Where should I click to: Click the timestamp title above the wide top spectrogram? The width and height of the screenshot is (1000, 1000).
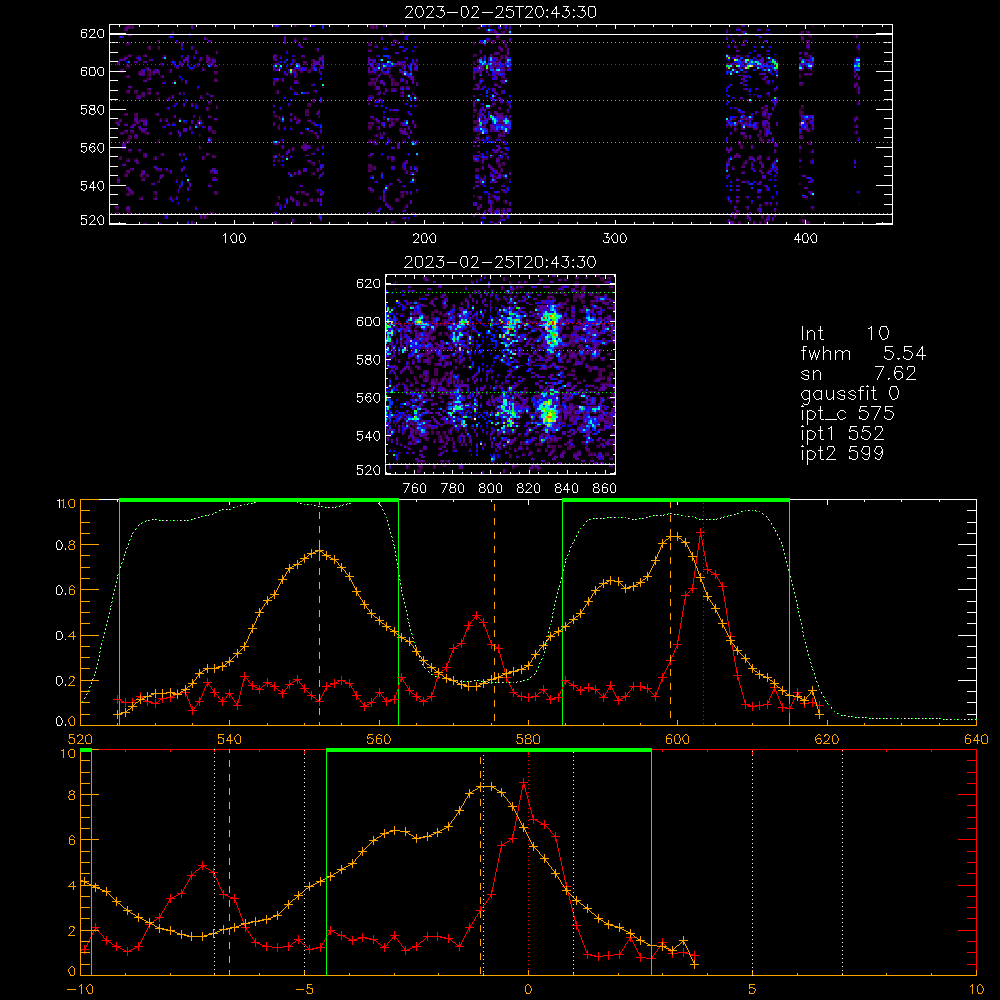[x=500, y=12]
